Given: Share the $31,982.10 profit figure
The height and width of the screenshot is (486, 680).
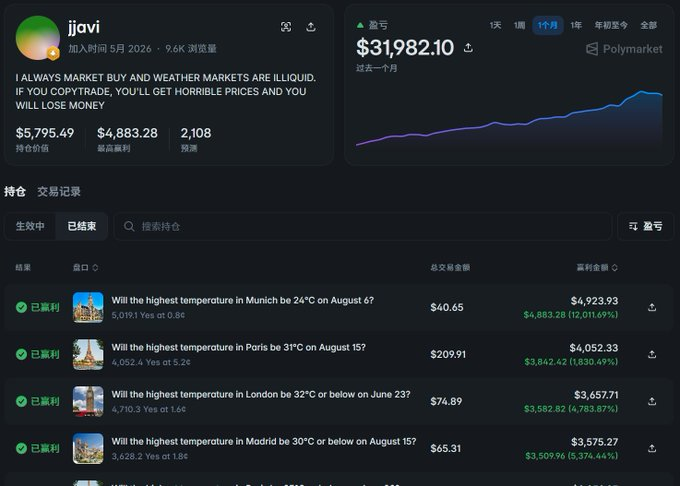Looking at the screenshot, I should click(x=468, y=47).
